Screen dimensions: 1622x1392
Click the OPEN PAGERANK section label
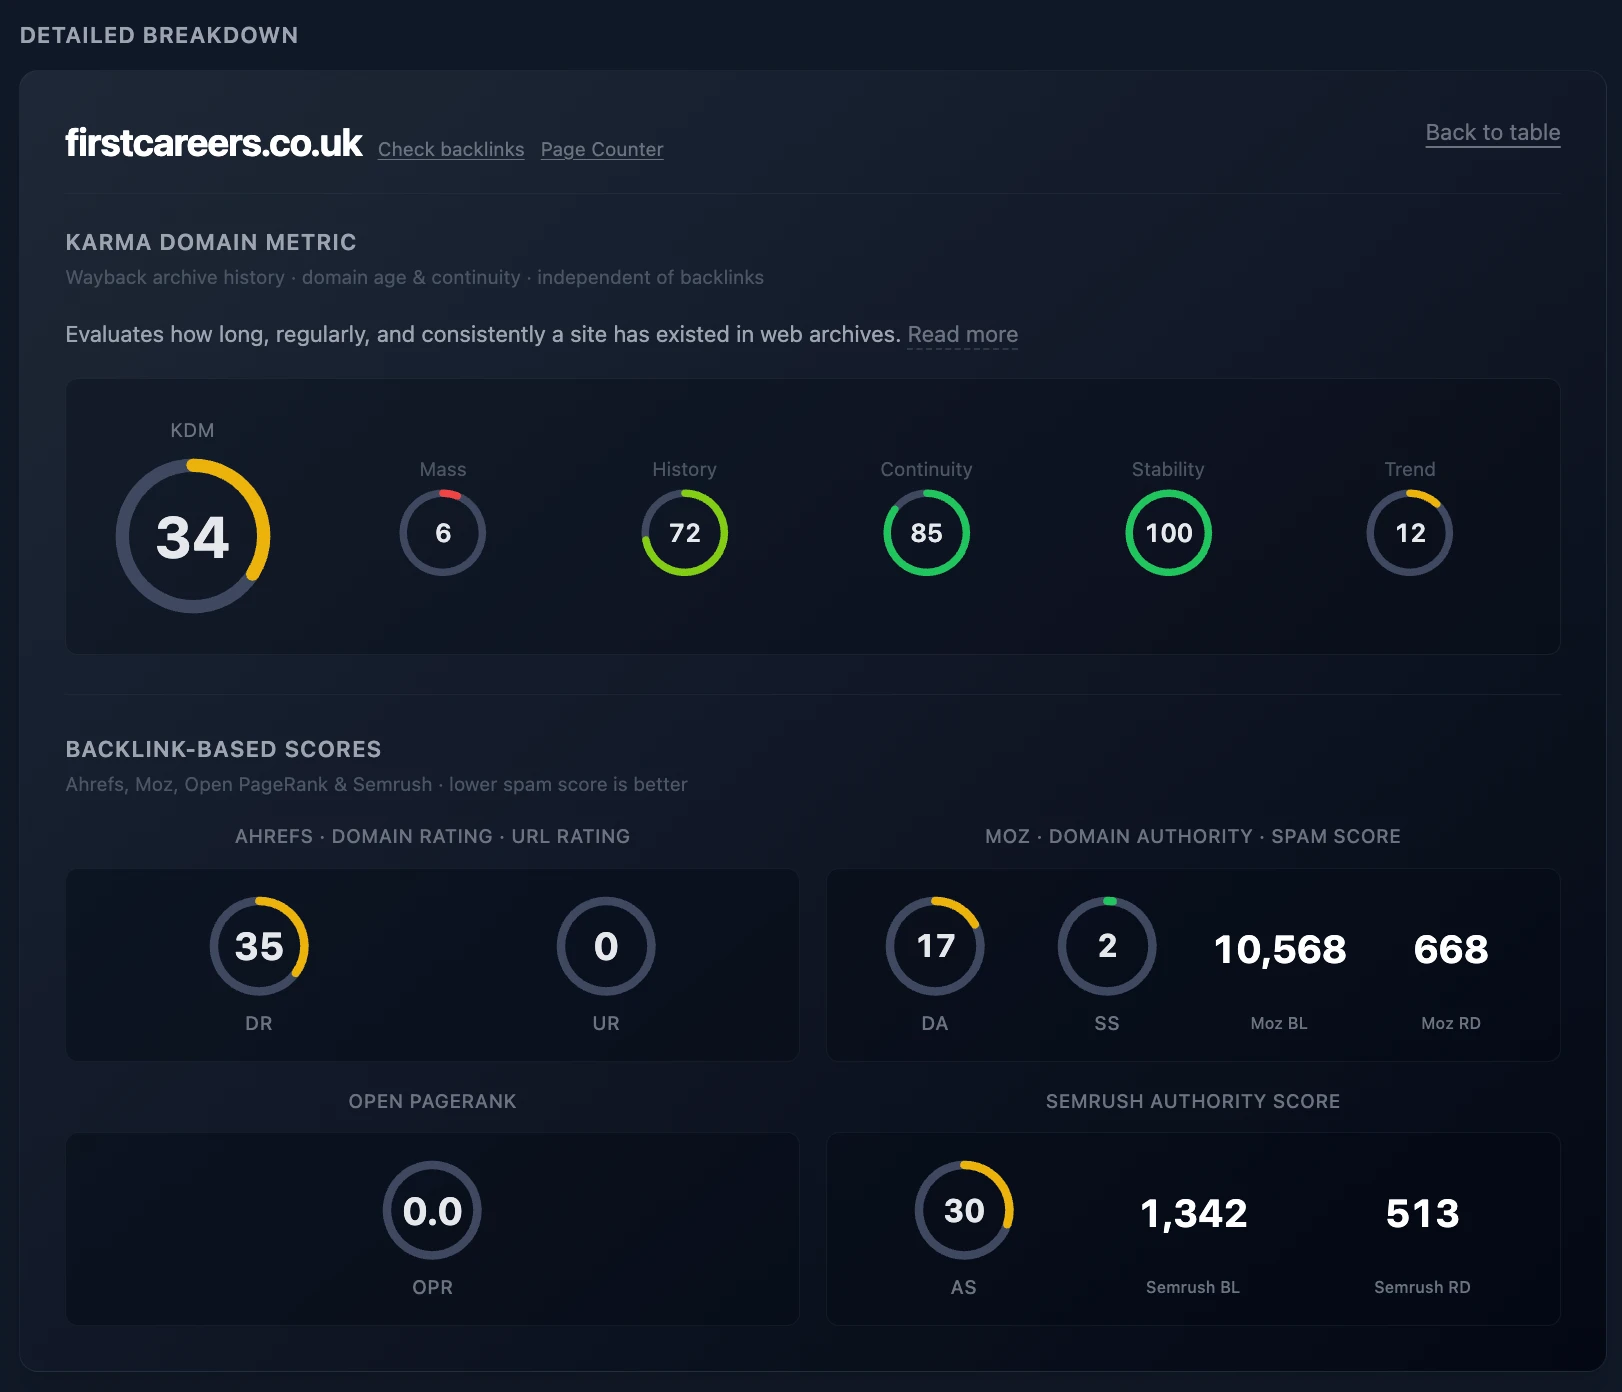click(x=432, y=1101)
